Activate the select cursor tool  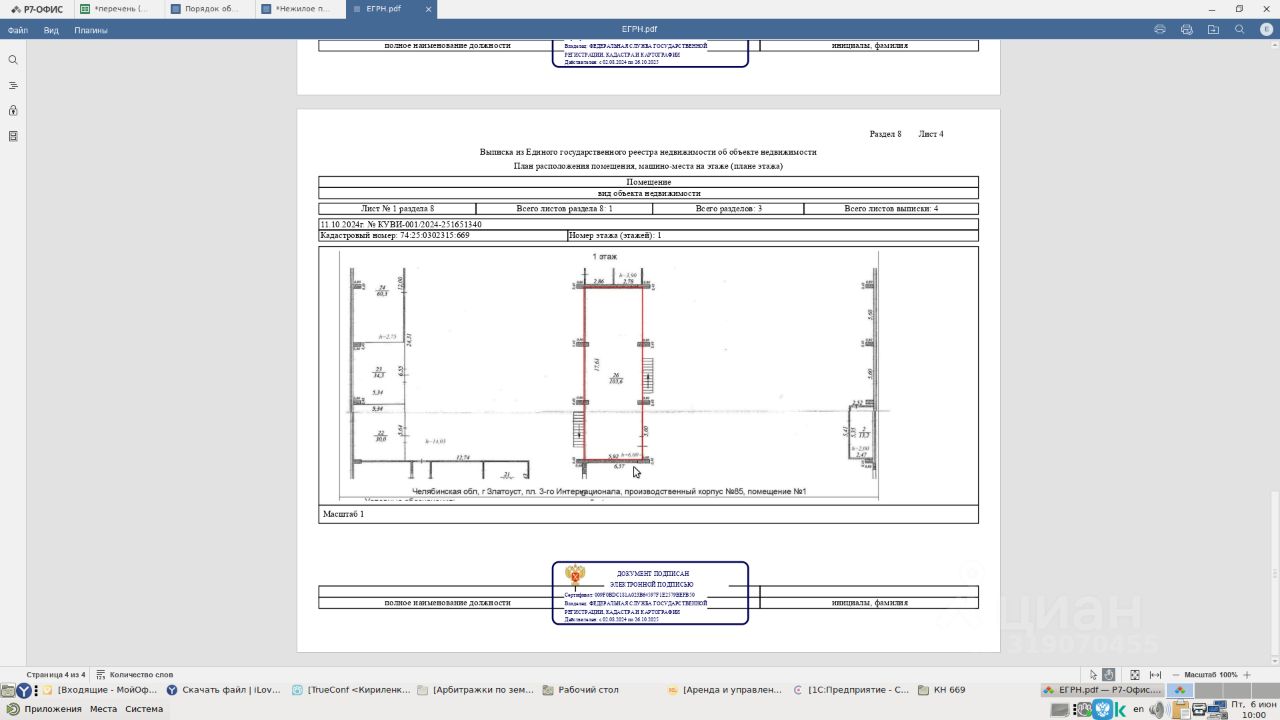click(x=1093, y=675)
